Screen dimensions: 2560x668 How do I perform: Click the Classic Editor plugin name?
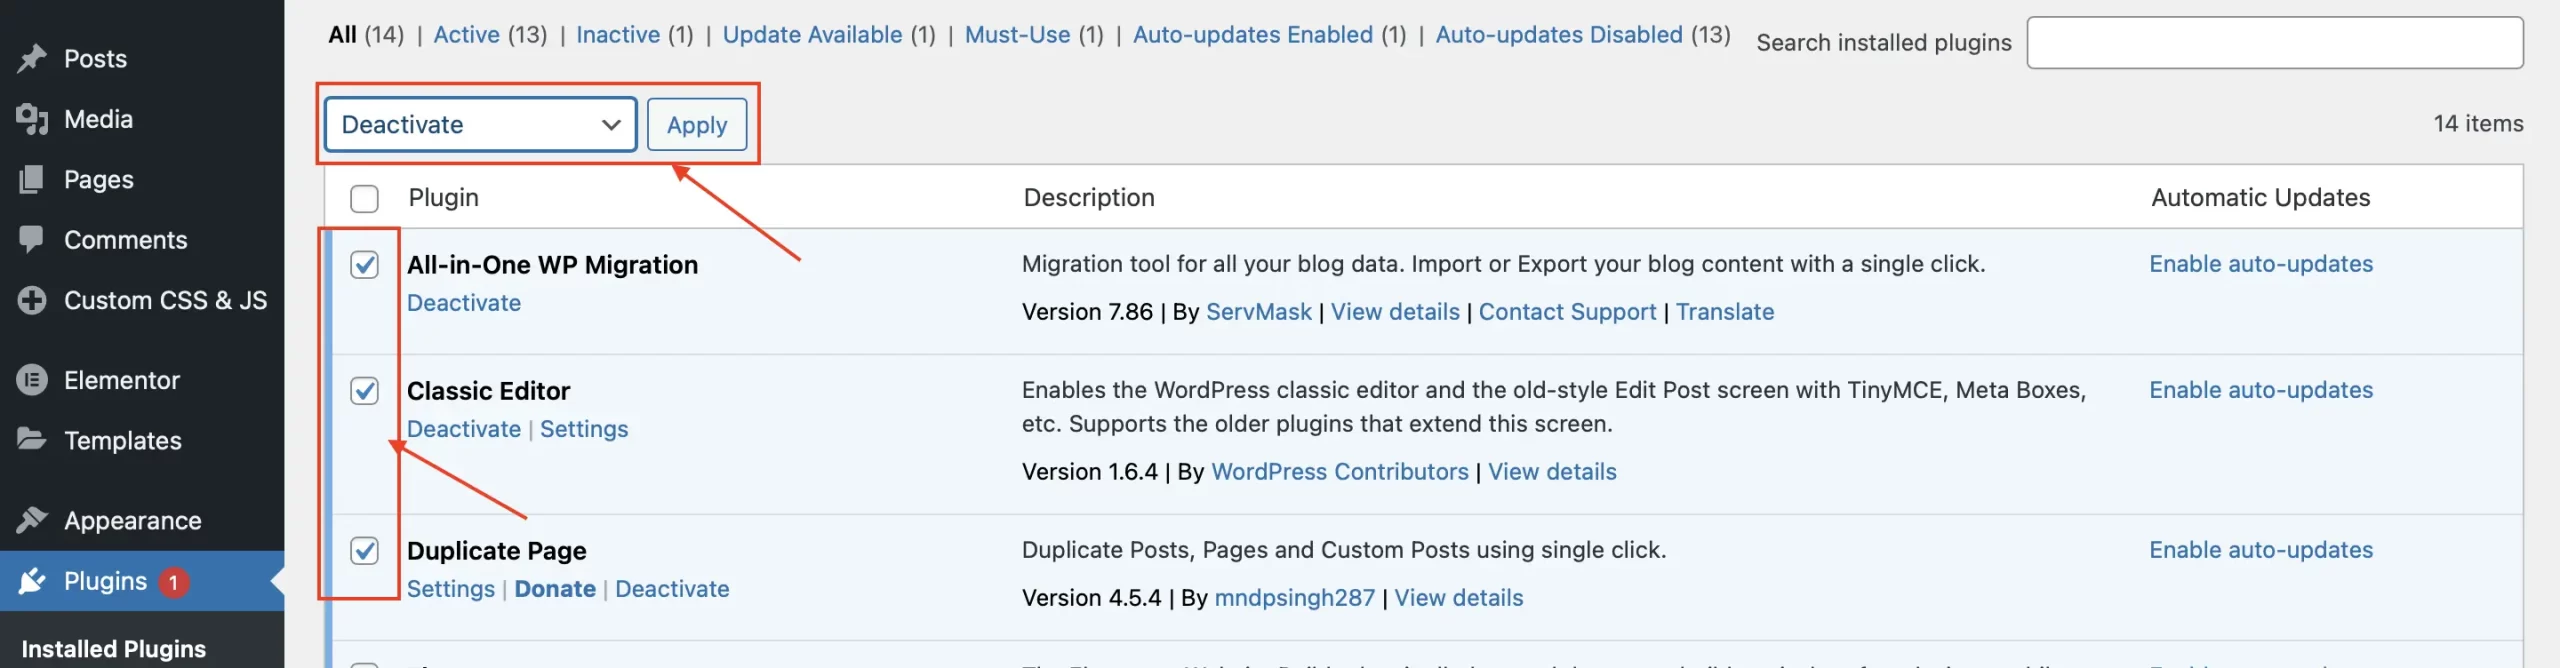click(488, 391)
